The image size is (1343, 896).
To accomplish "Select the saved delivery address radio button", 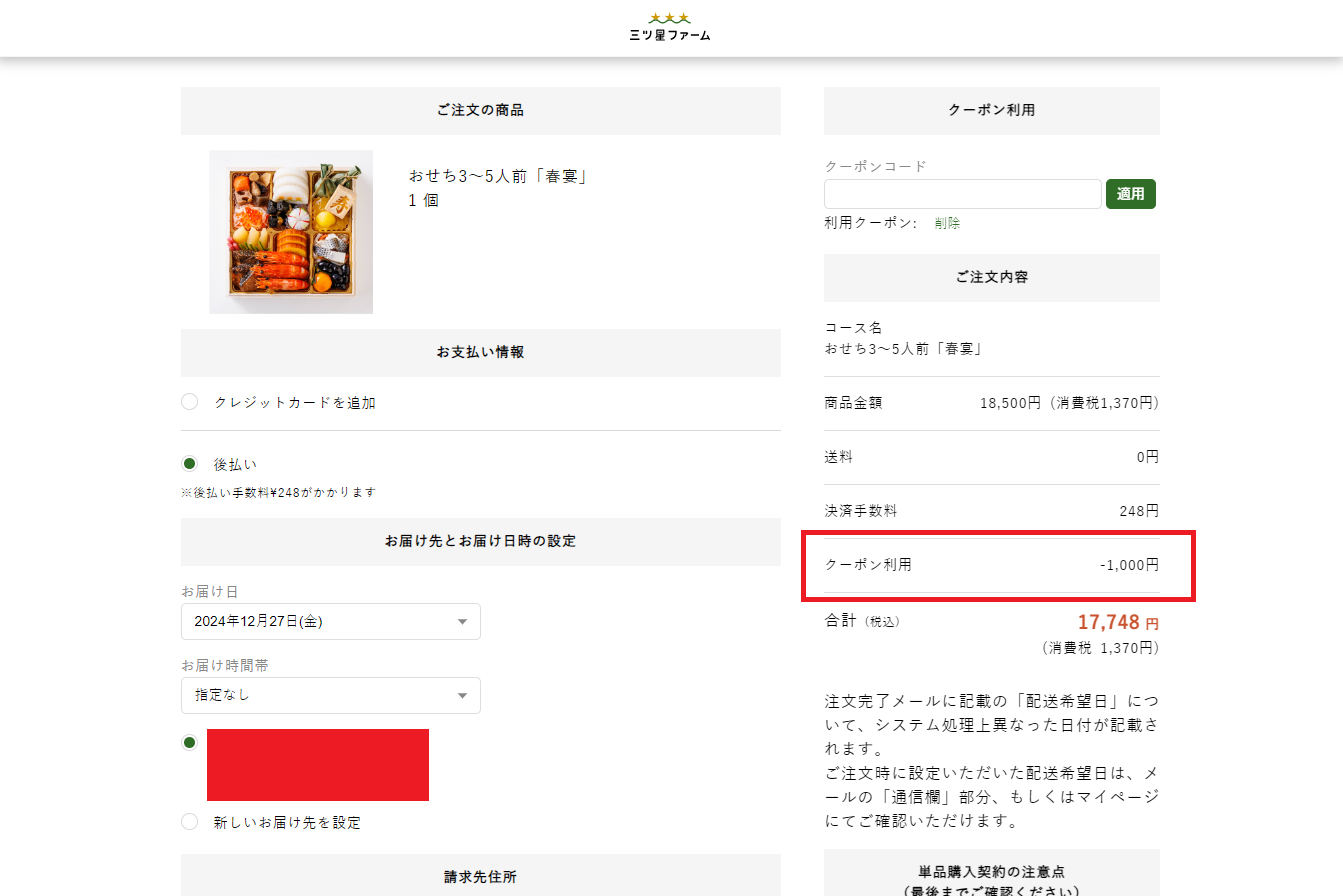I will [x=190, y=742].
